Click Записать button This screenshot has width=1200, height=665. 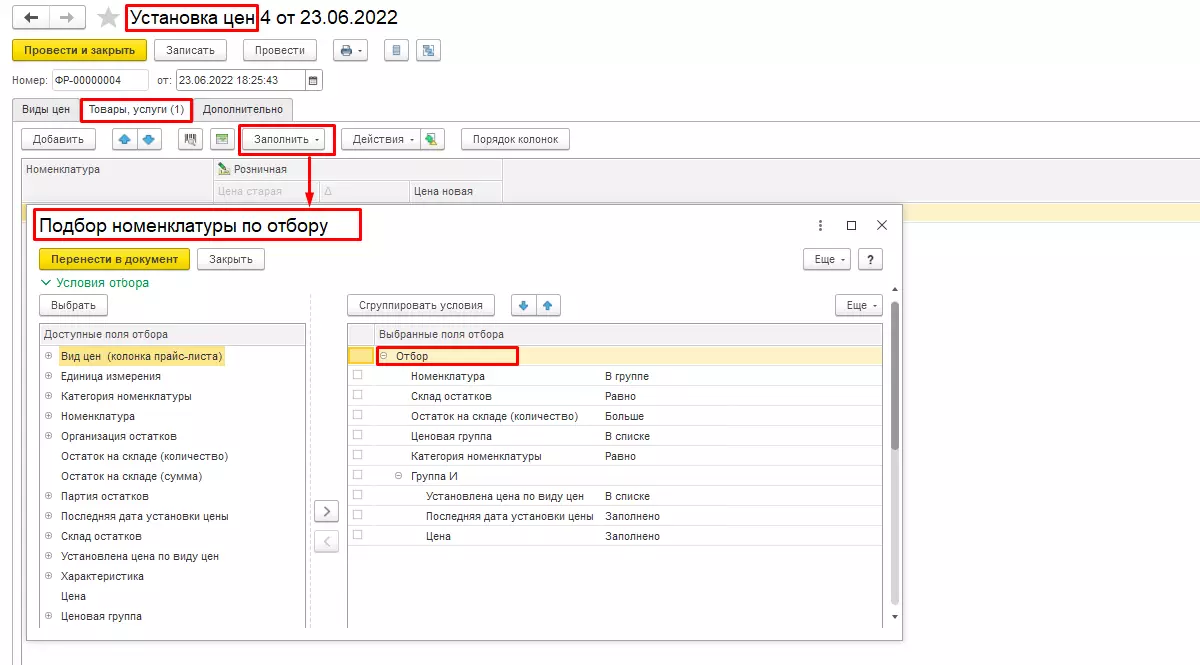point(190,50)
